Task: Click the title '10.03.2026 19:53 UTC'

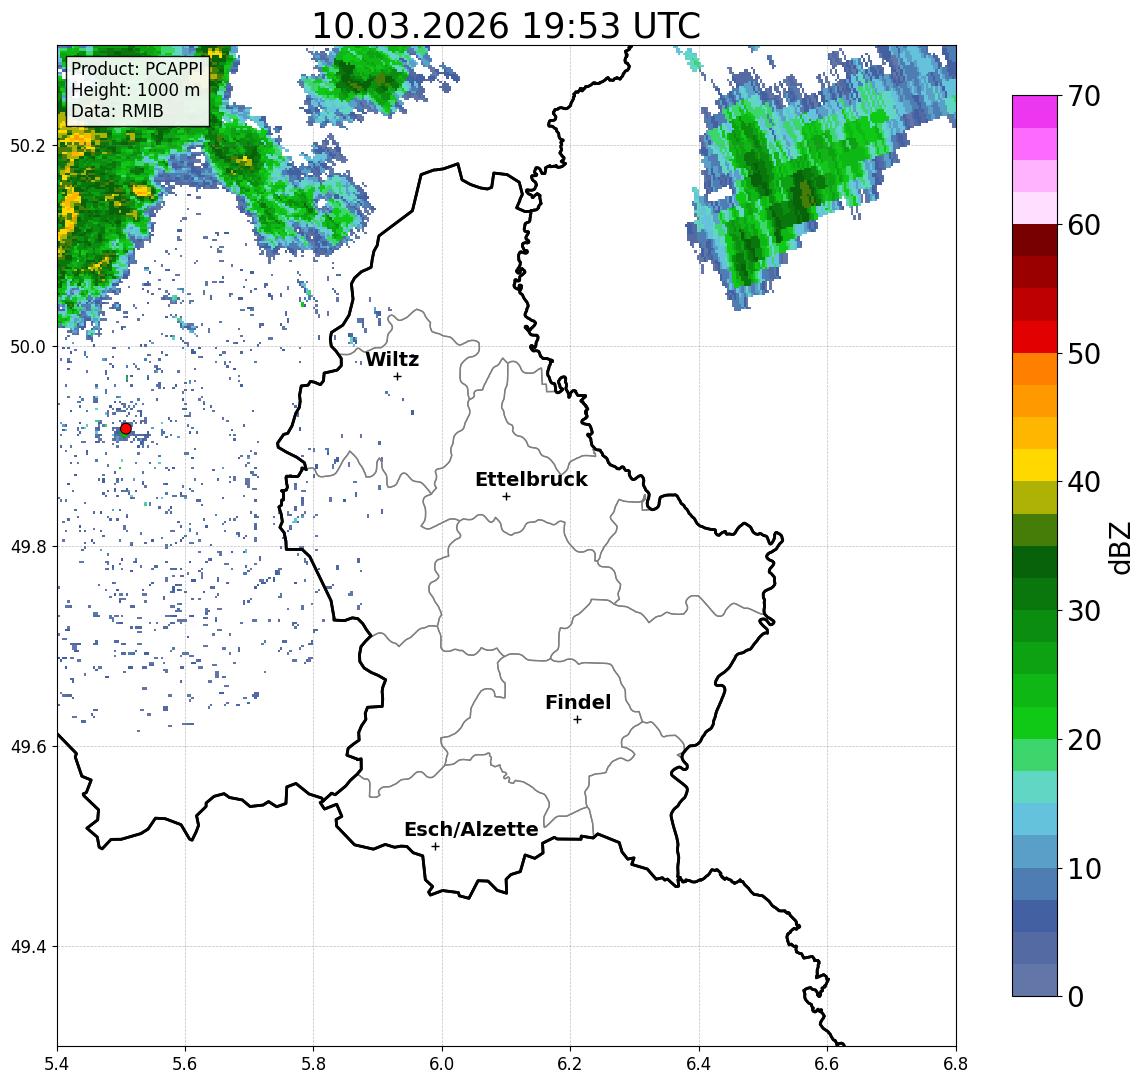Action: point(506,26)
